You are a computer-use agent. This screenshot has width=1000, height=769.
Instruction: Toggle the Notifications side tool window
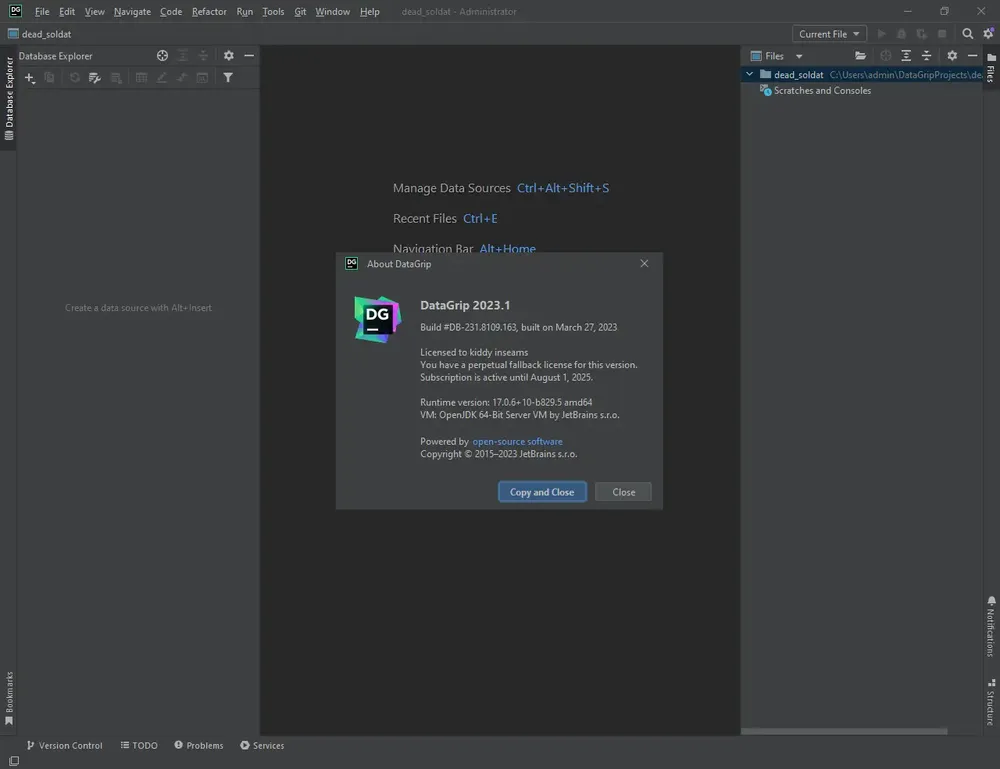click(x=991, y=626)
